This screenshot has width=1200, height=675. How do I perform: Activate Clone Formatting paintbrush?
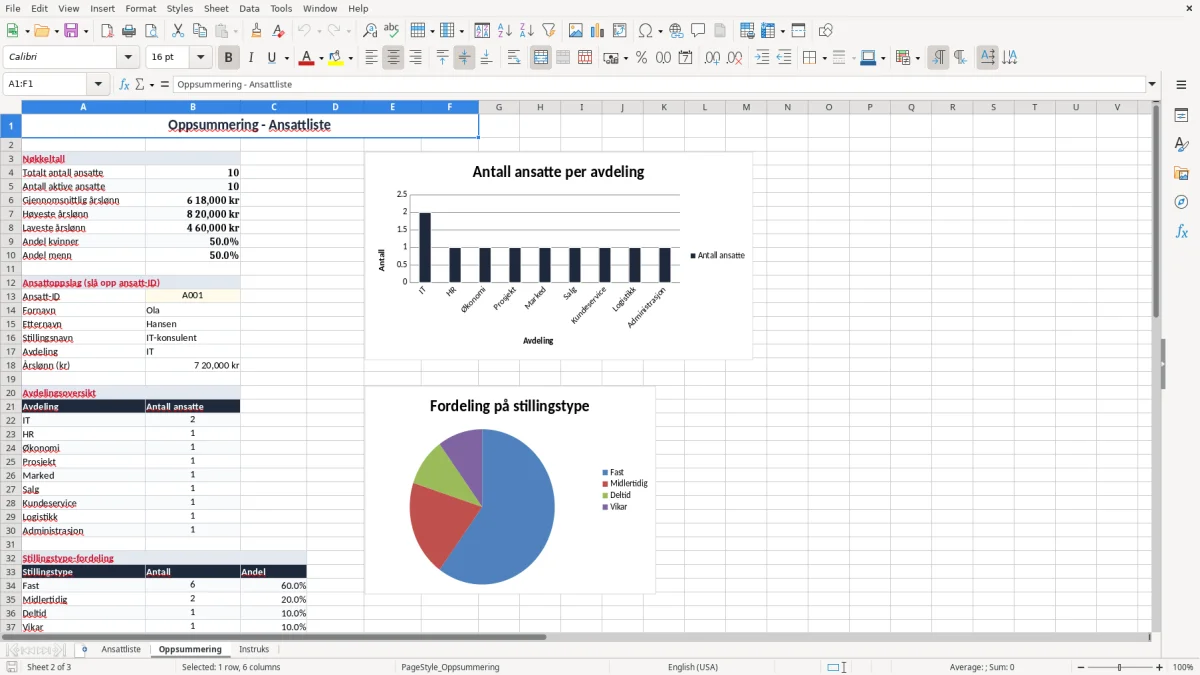tap(256, 31)
